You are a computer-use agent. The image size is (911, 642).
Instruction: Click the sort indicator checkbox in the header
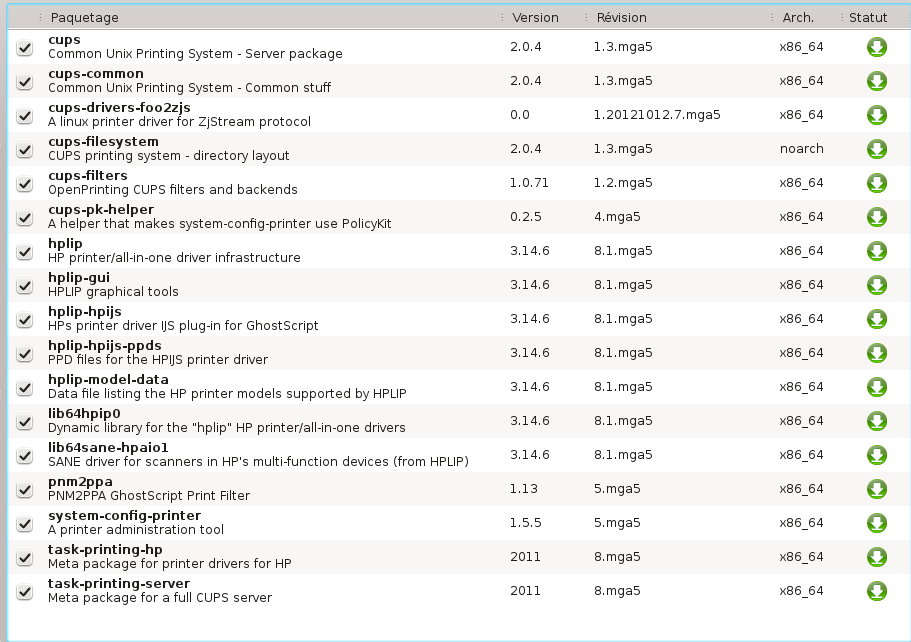[25, 18]
